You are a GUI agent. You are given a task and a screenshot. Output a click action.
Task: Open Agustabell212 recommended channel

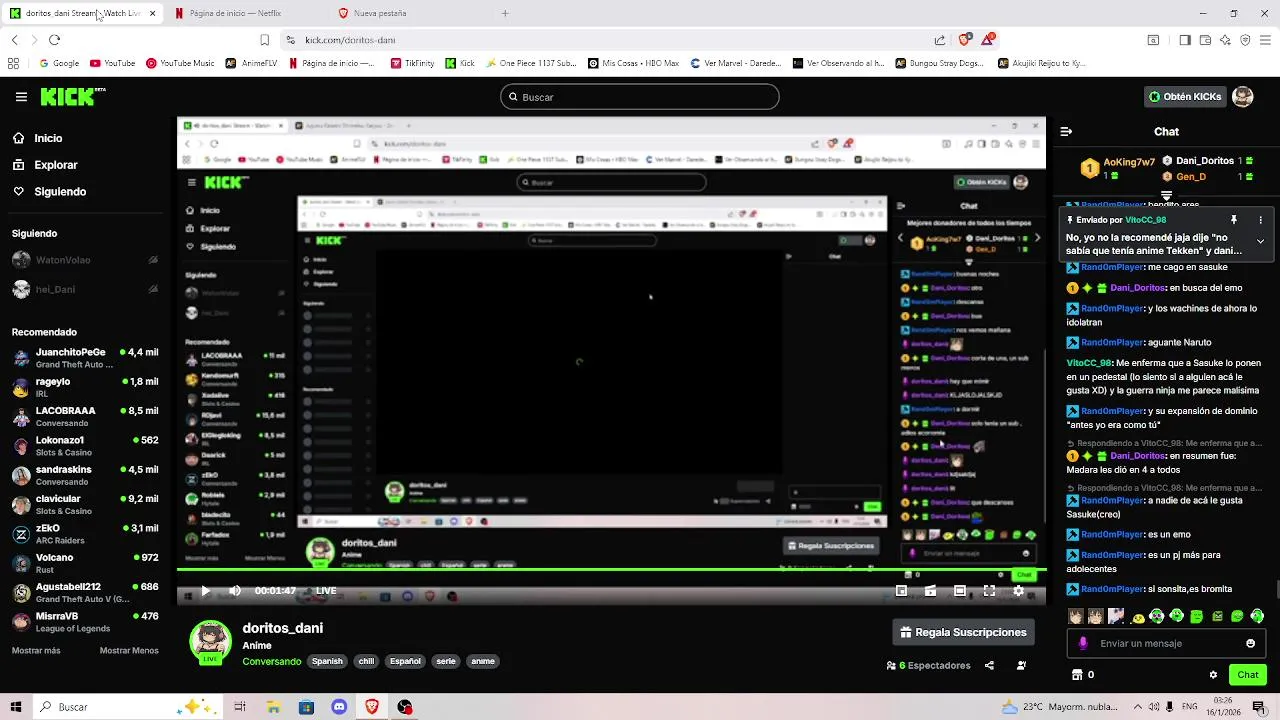click(85, 592)
